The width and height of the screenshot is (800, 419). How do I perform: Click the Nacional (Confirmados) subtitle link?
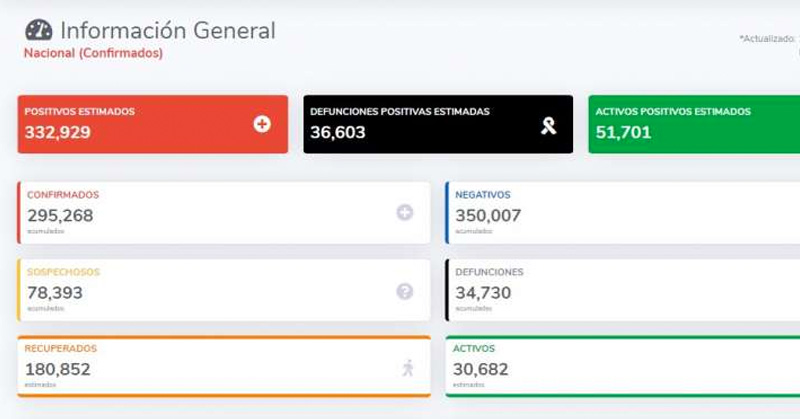(x=93, y=53)
